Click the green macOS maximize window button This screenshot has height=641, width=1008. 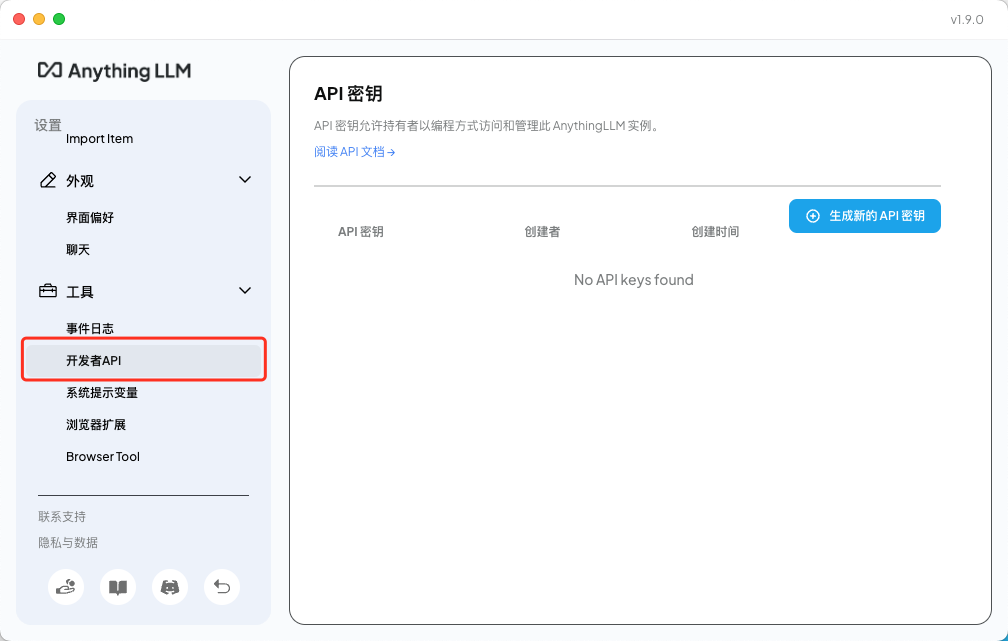59,19
